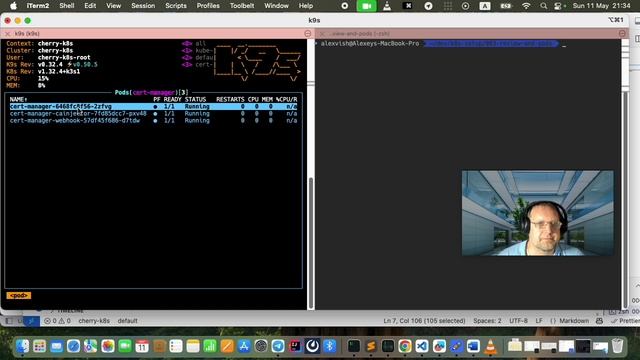Select the cert-manager-6468fc8f56-2zfvg pod row

153,107
